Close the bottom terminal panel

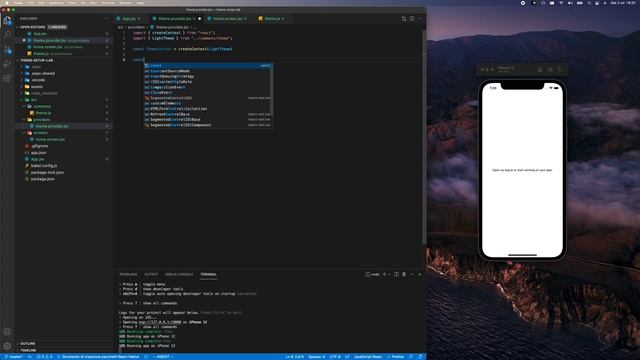coord(420,274)
